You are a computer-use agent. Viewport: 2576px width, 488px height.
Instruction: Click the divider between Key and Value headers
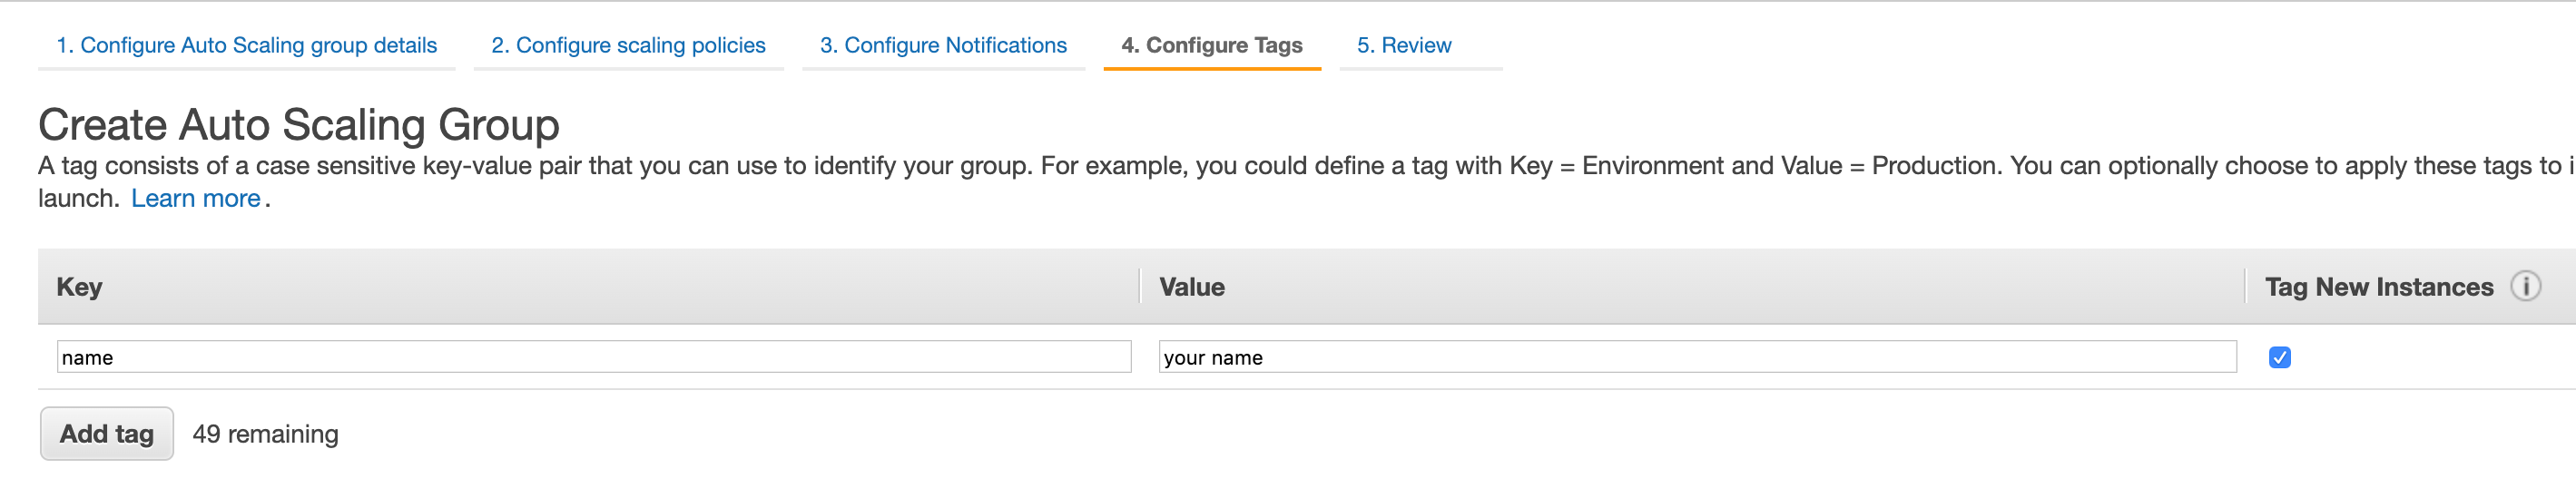(x=1140, y=286)
